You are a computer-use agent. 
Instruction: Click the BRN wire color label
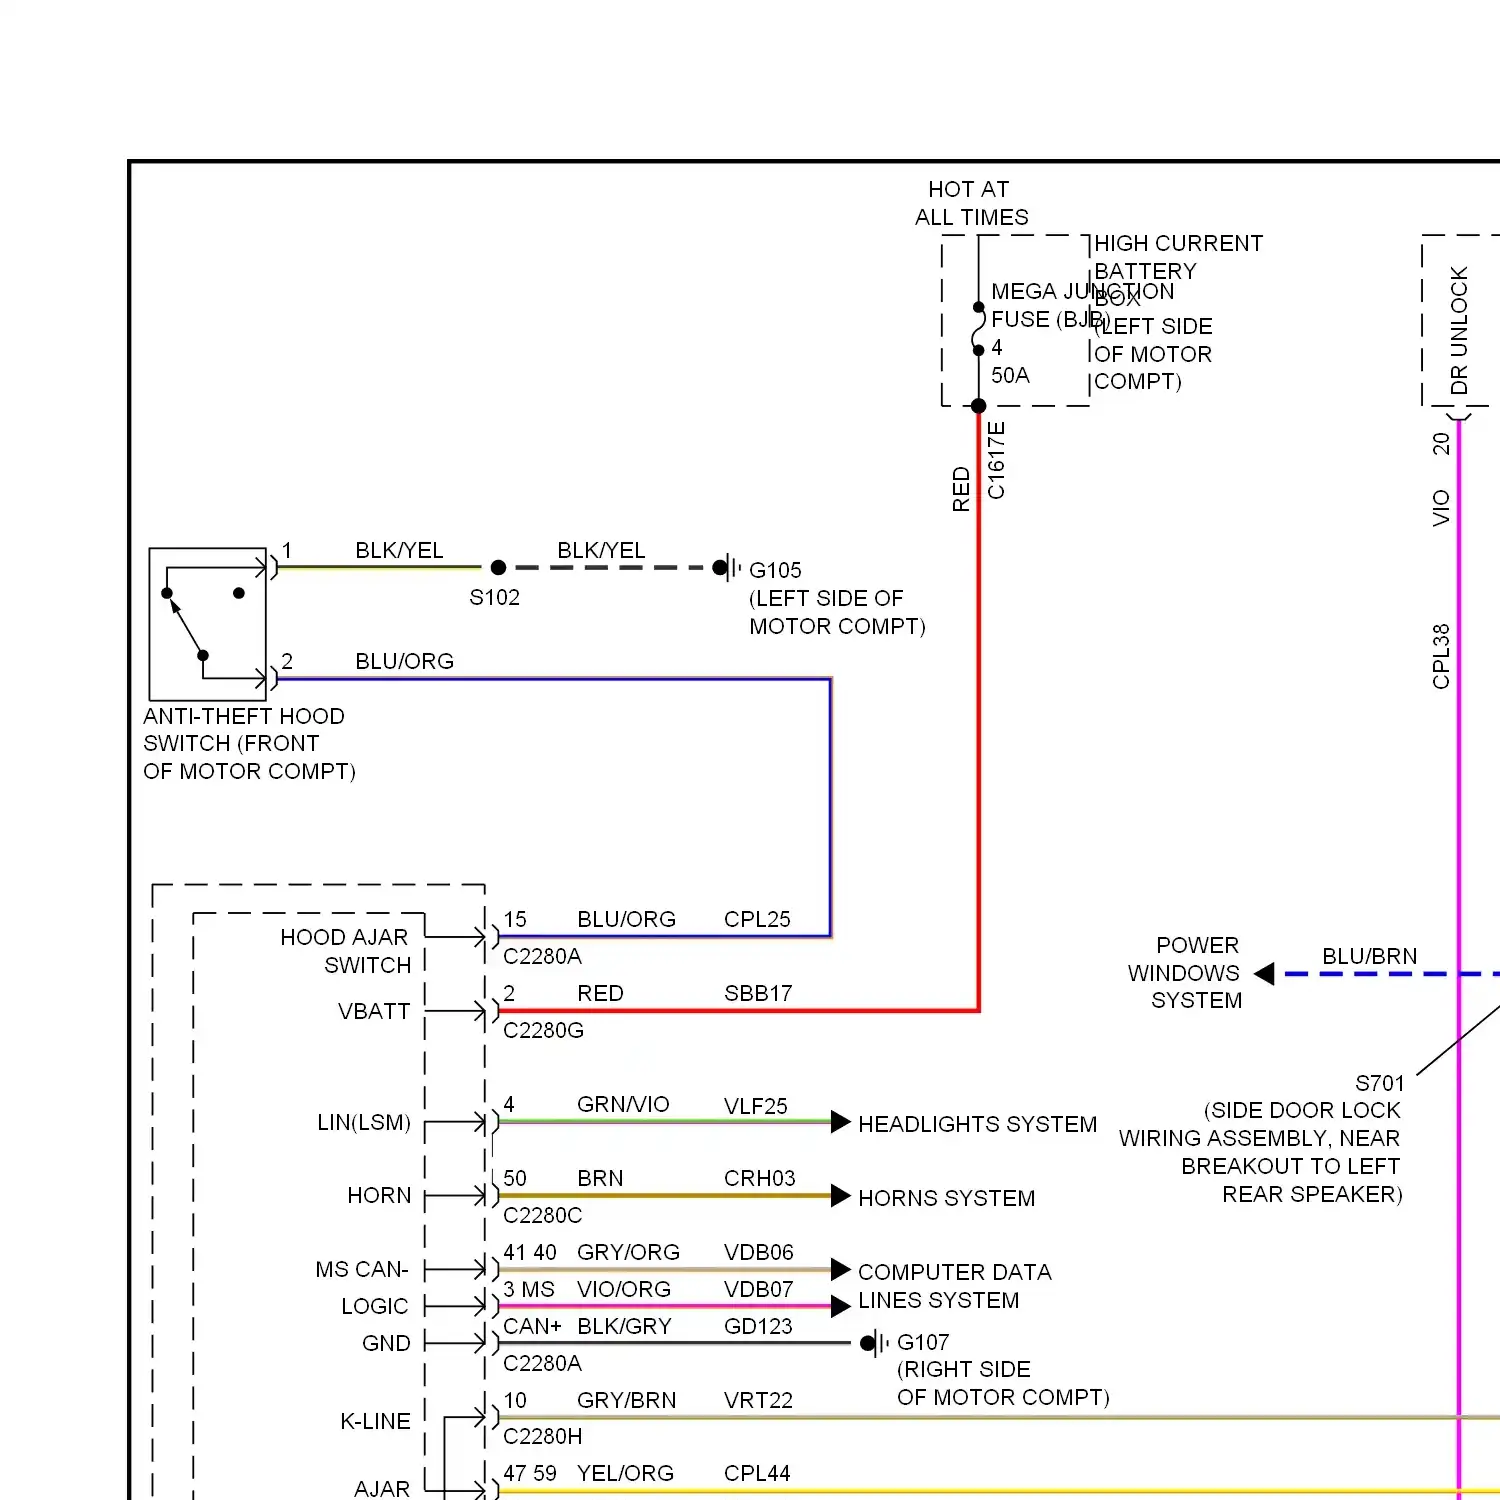(x=600, y=1178)
